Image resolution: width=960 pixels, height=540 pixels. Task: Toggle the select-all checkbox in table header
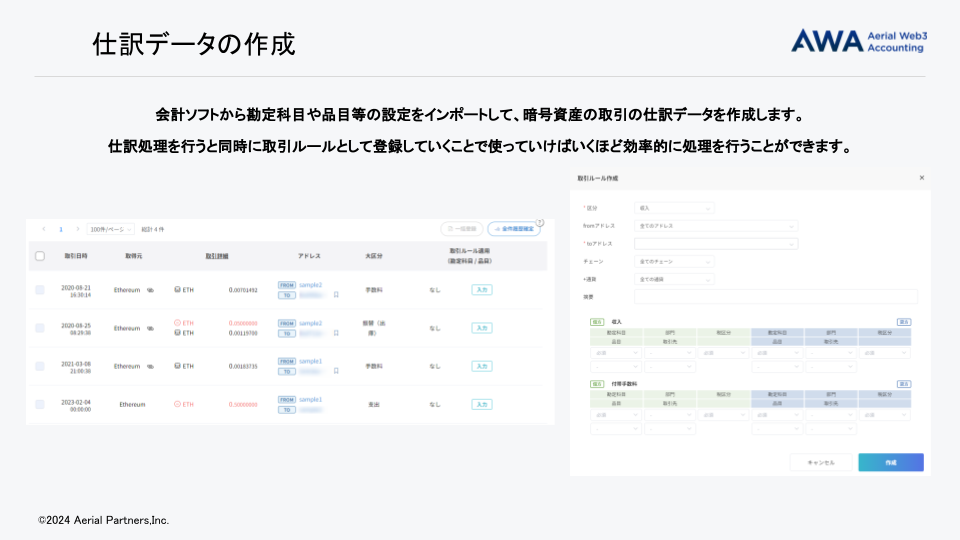coord(40,256)
